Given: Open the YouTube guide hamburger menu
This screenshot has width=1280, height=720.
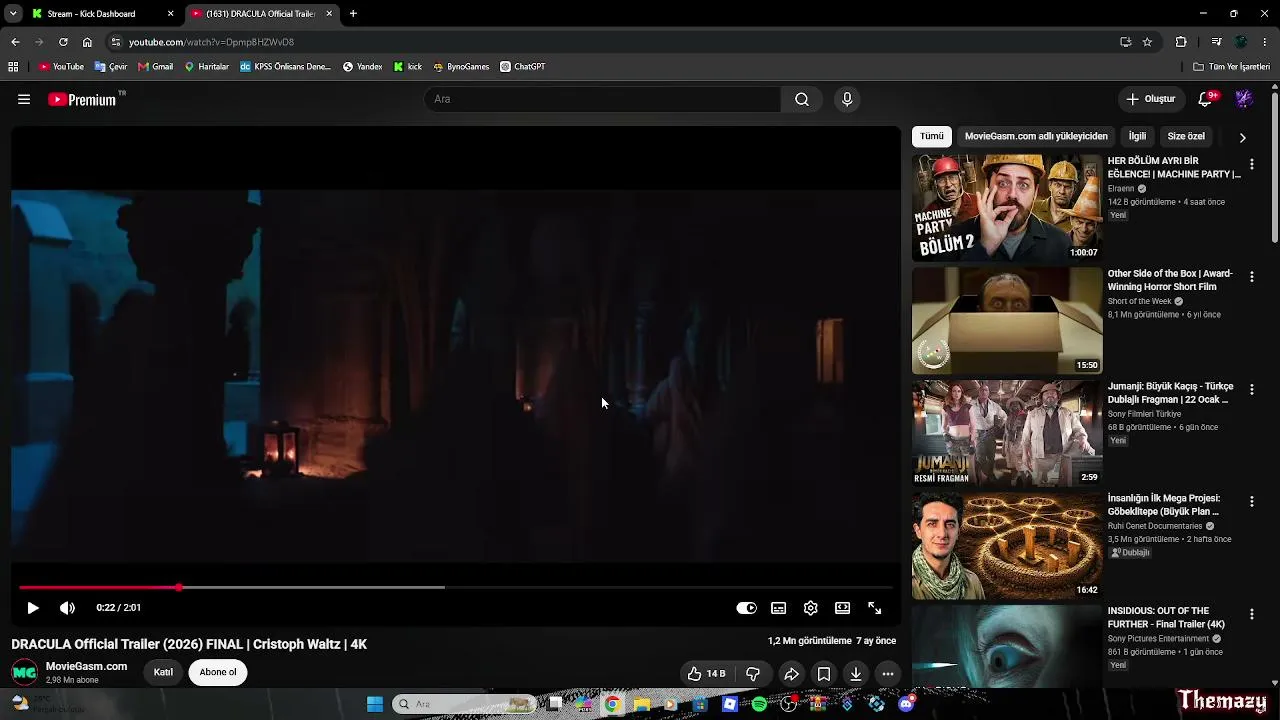Looking at the screenshot, I should [24, 99].
